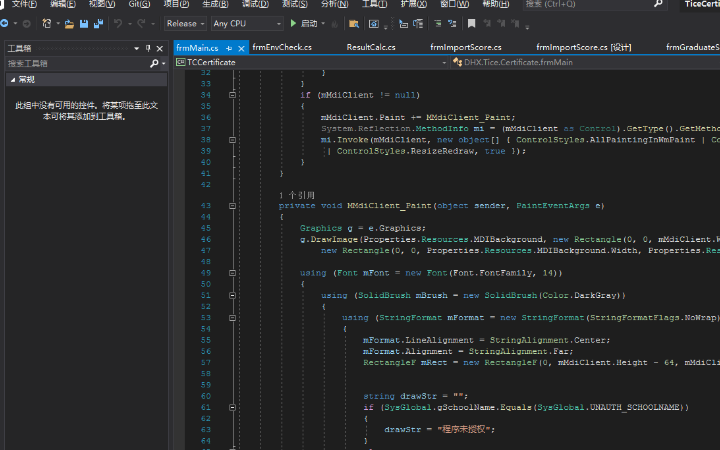Switch to the frmEnvCheck.cs tab
Image resolution: width=720 pixels, height=450 pixels.
[282, 47]
